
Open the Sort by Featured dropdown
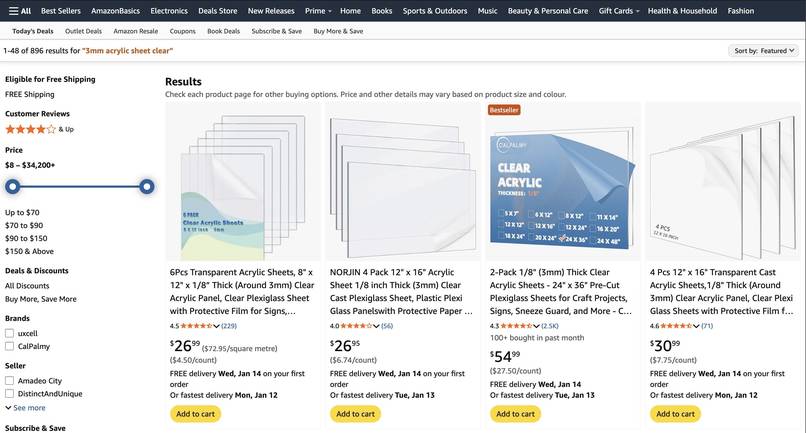(x=763, y=50)
